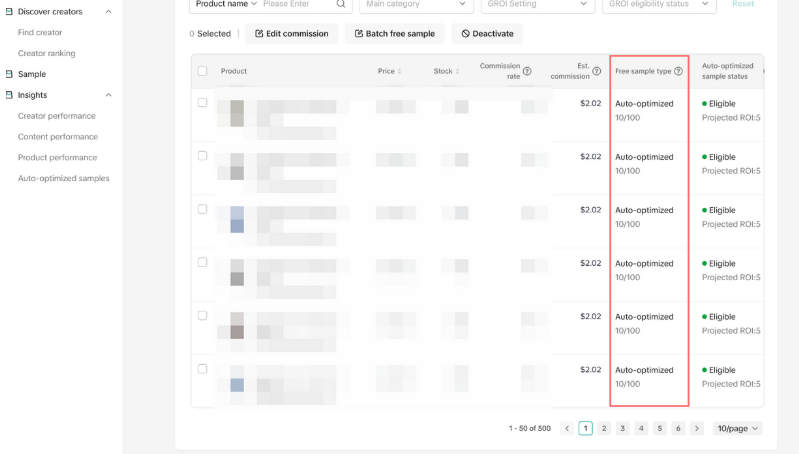The height and width of the screenshot is (454, 799).
Task: Click the Edit commission button
Action: 291,34
